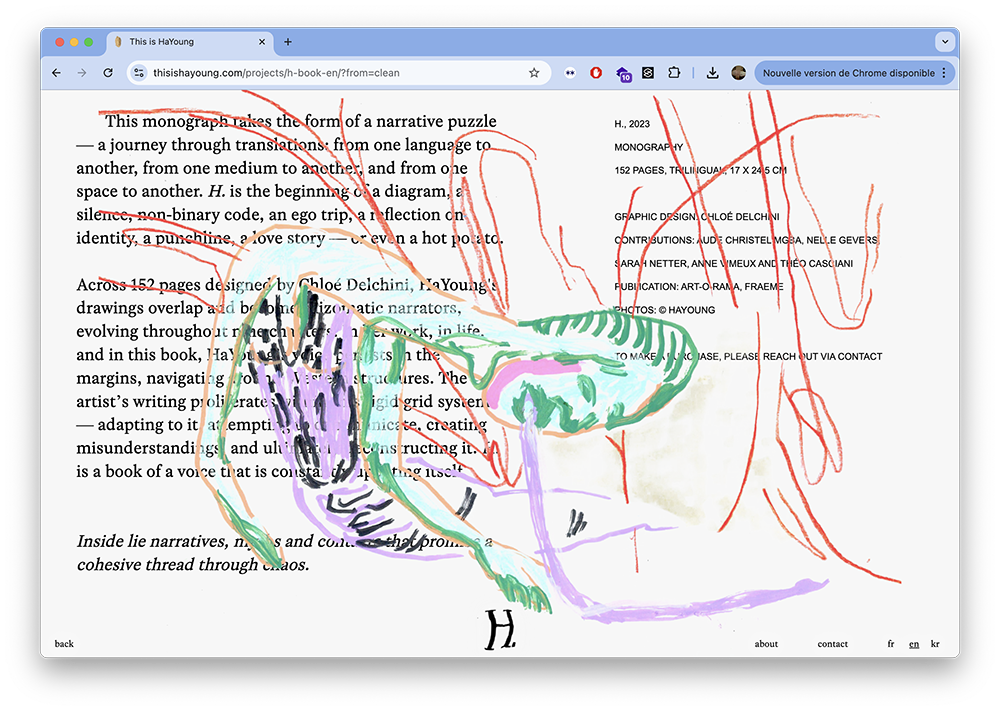Viewport: 1000px width, 711px height.
Task: Open the red shield ad blocker extension
Action: (596, 73)
